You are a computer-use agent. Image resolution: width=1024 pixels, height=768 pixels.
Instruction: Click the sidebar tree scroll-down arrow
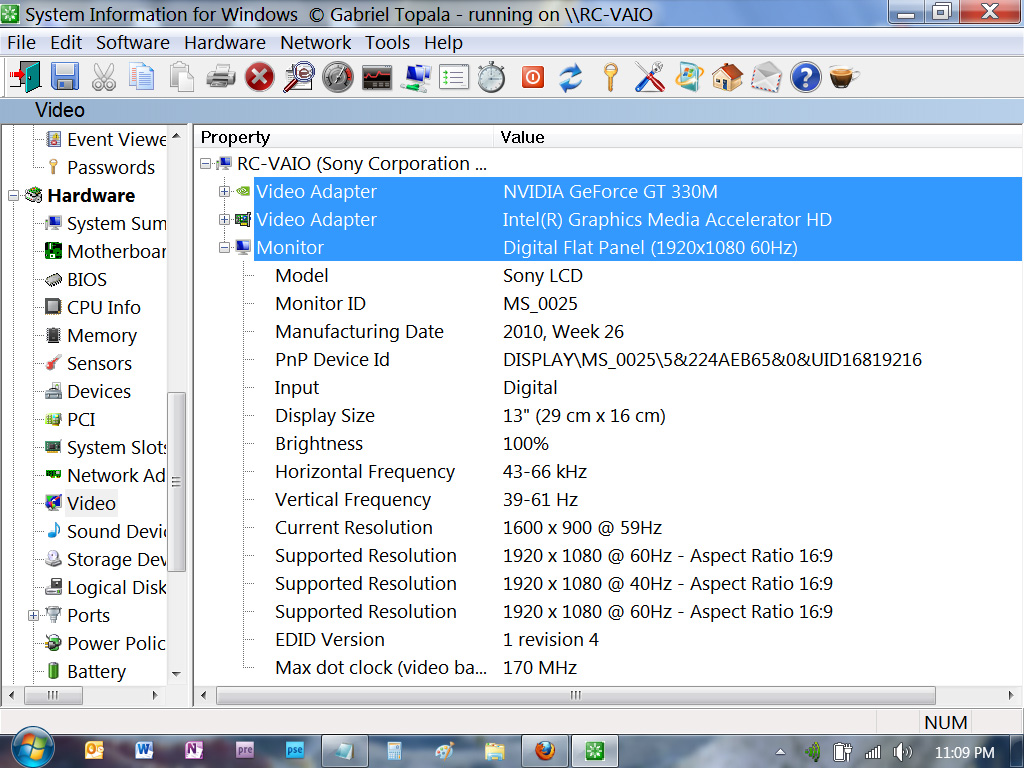point(176,673)
